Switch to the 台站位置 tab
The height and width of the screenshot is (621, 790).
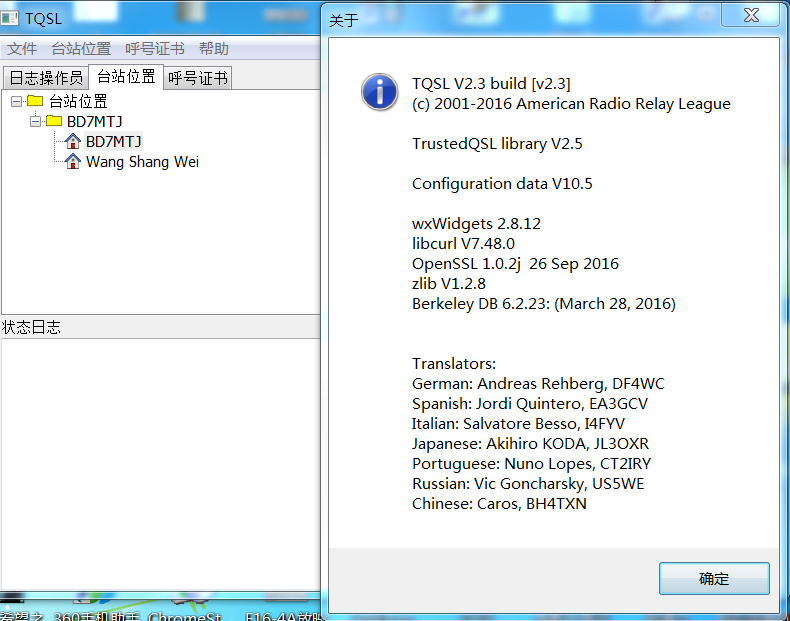coord(126,77)
